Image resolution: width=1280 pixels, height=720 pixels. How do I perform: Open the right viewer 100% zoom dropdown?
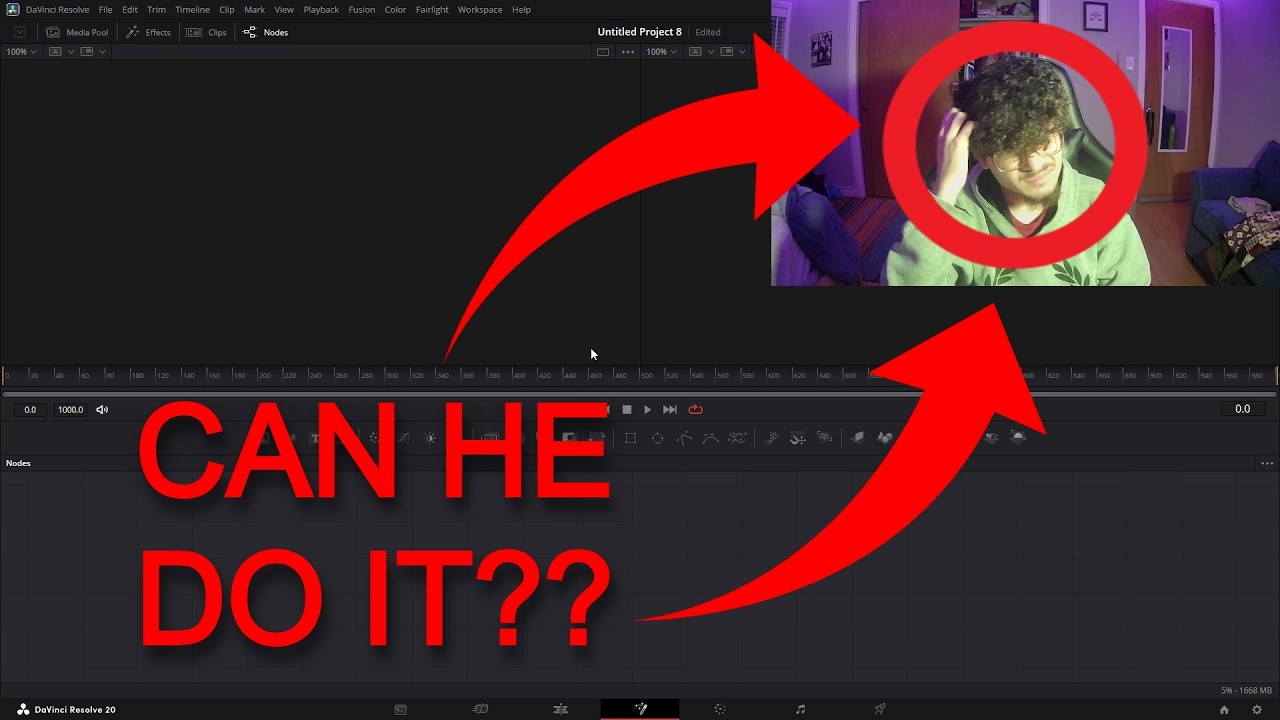662,52
